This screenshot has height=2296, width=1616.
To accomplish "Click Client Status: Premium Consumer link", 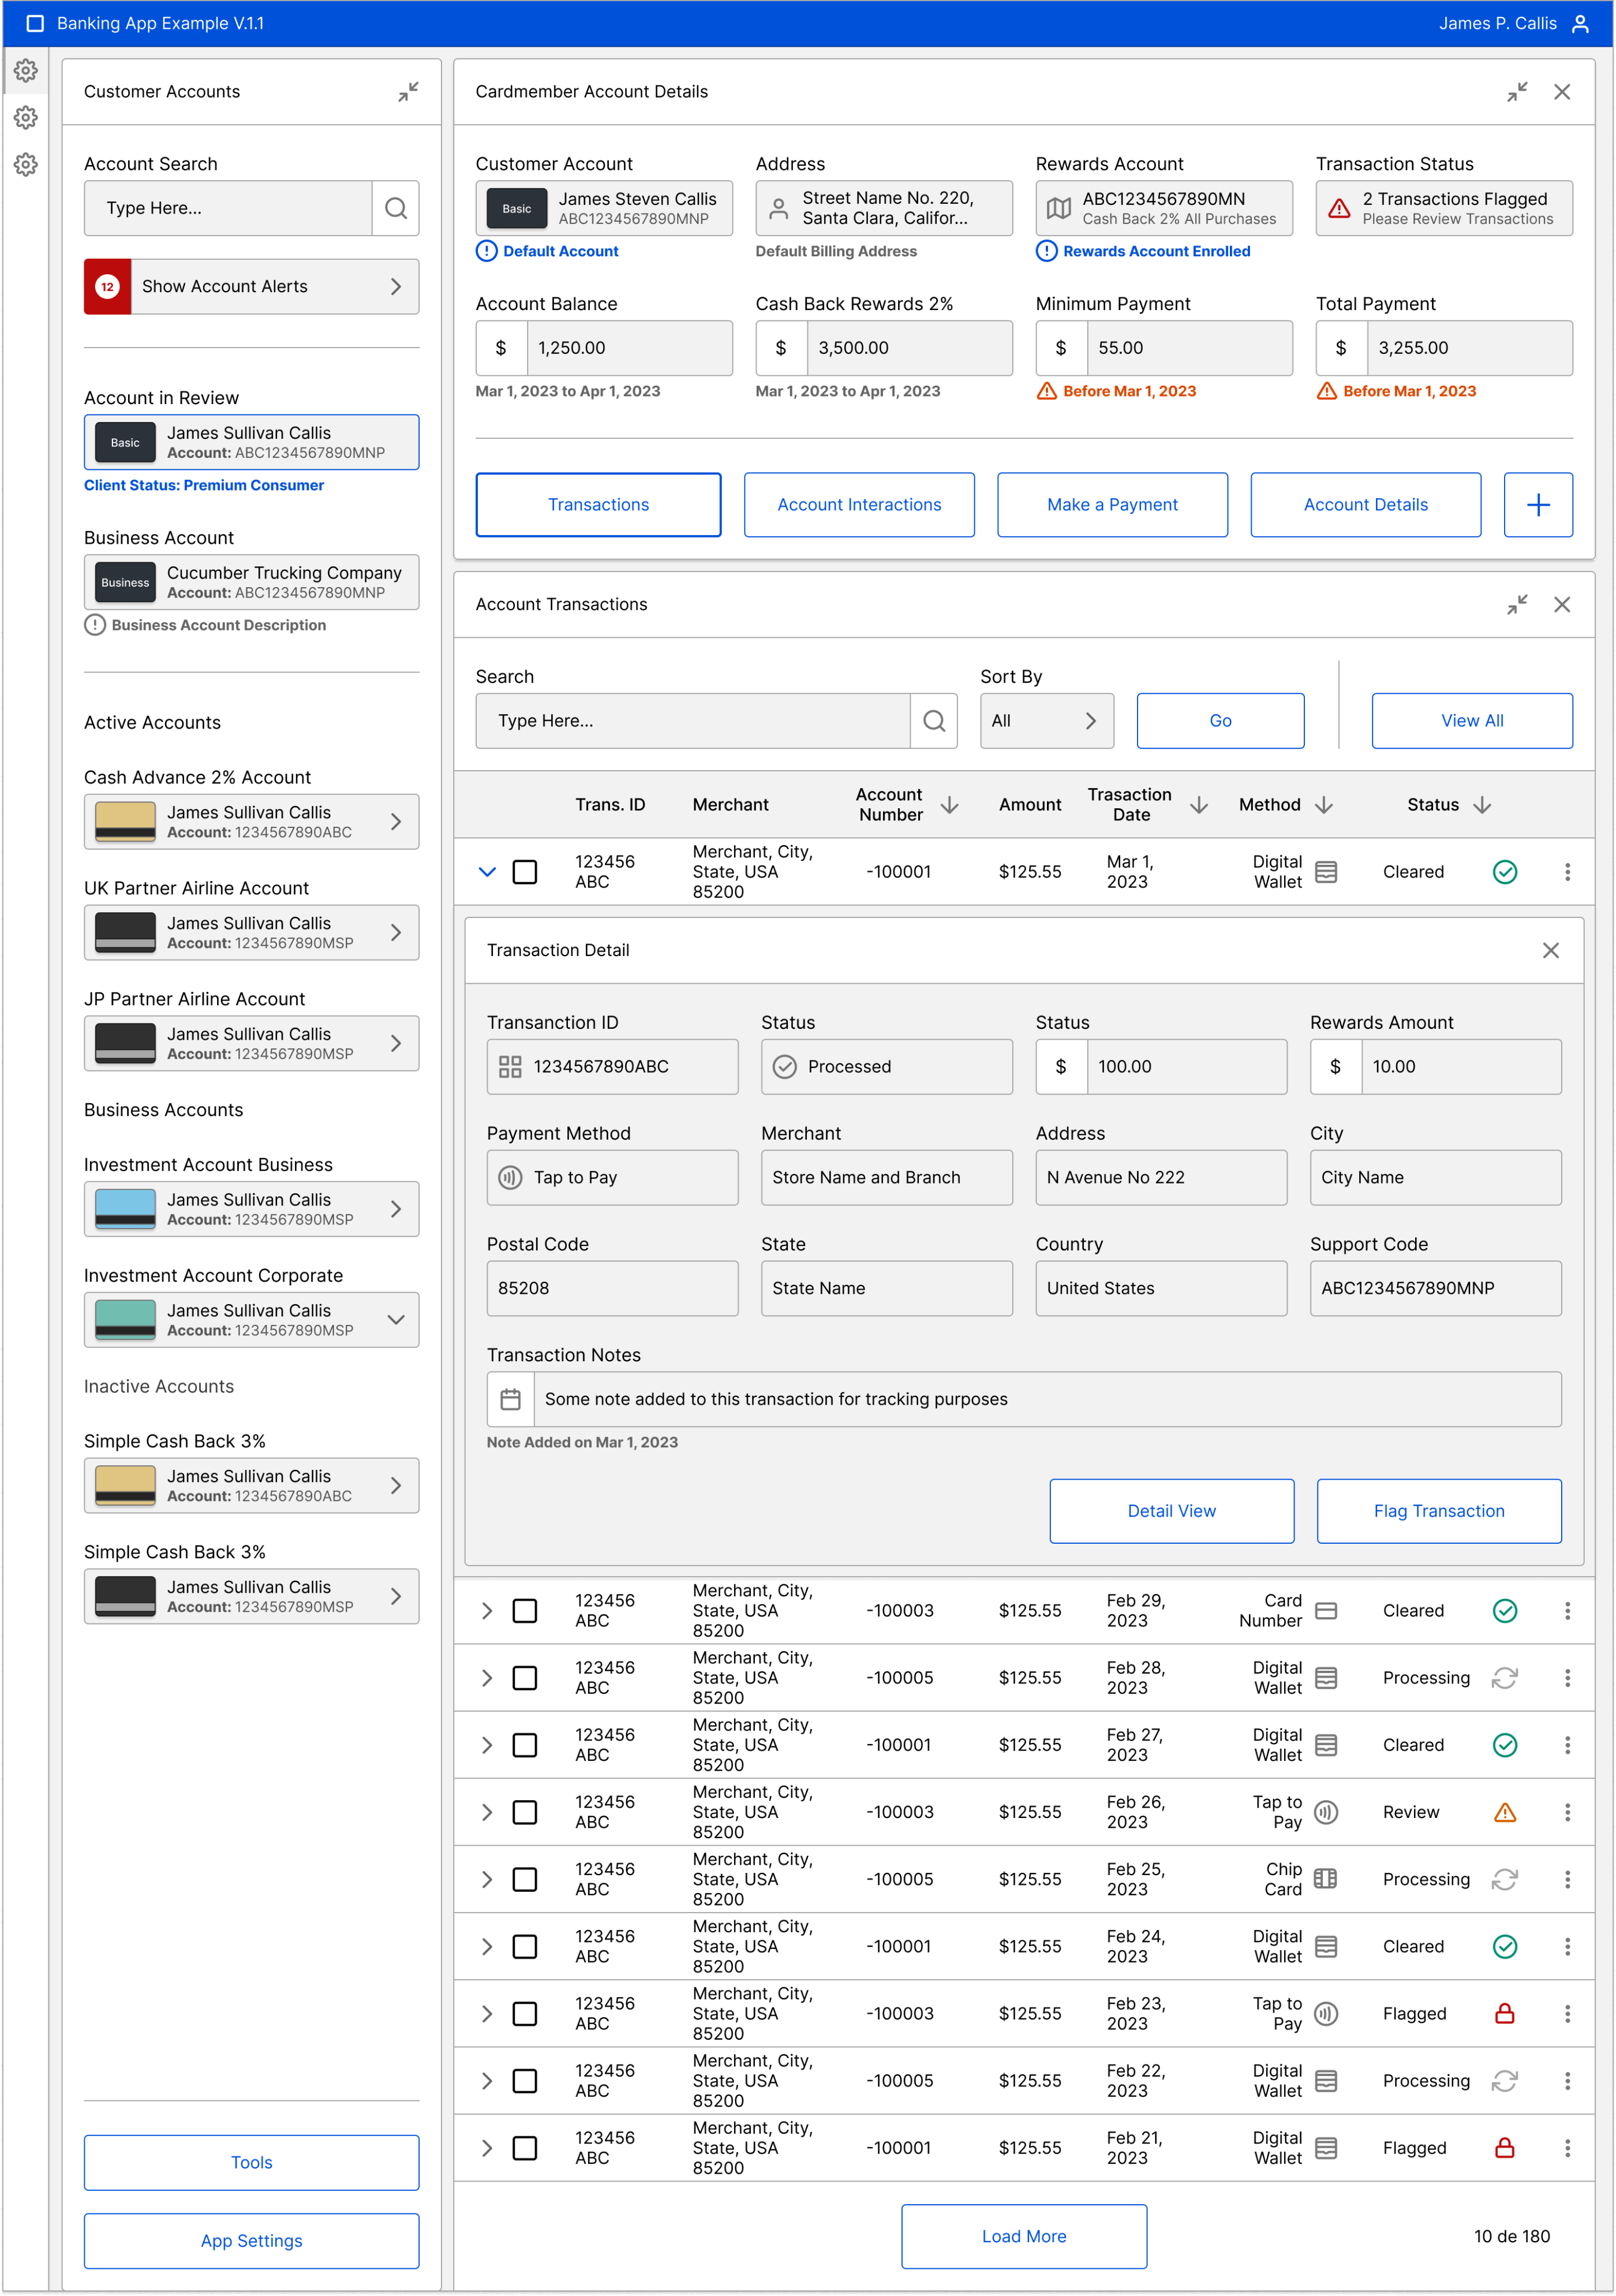I will (x=204, y=485).
